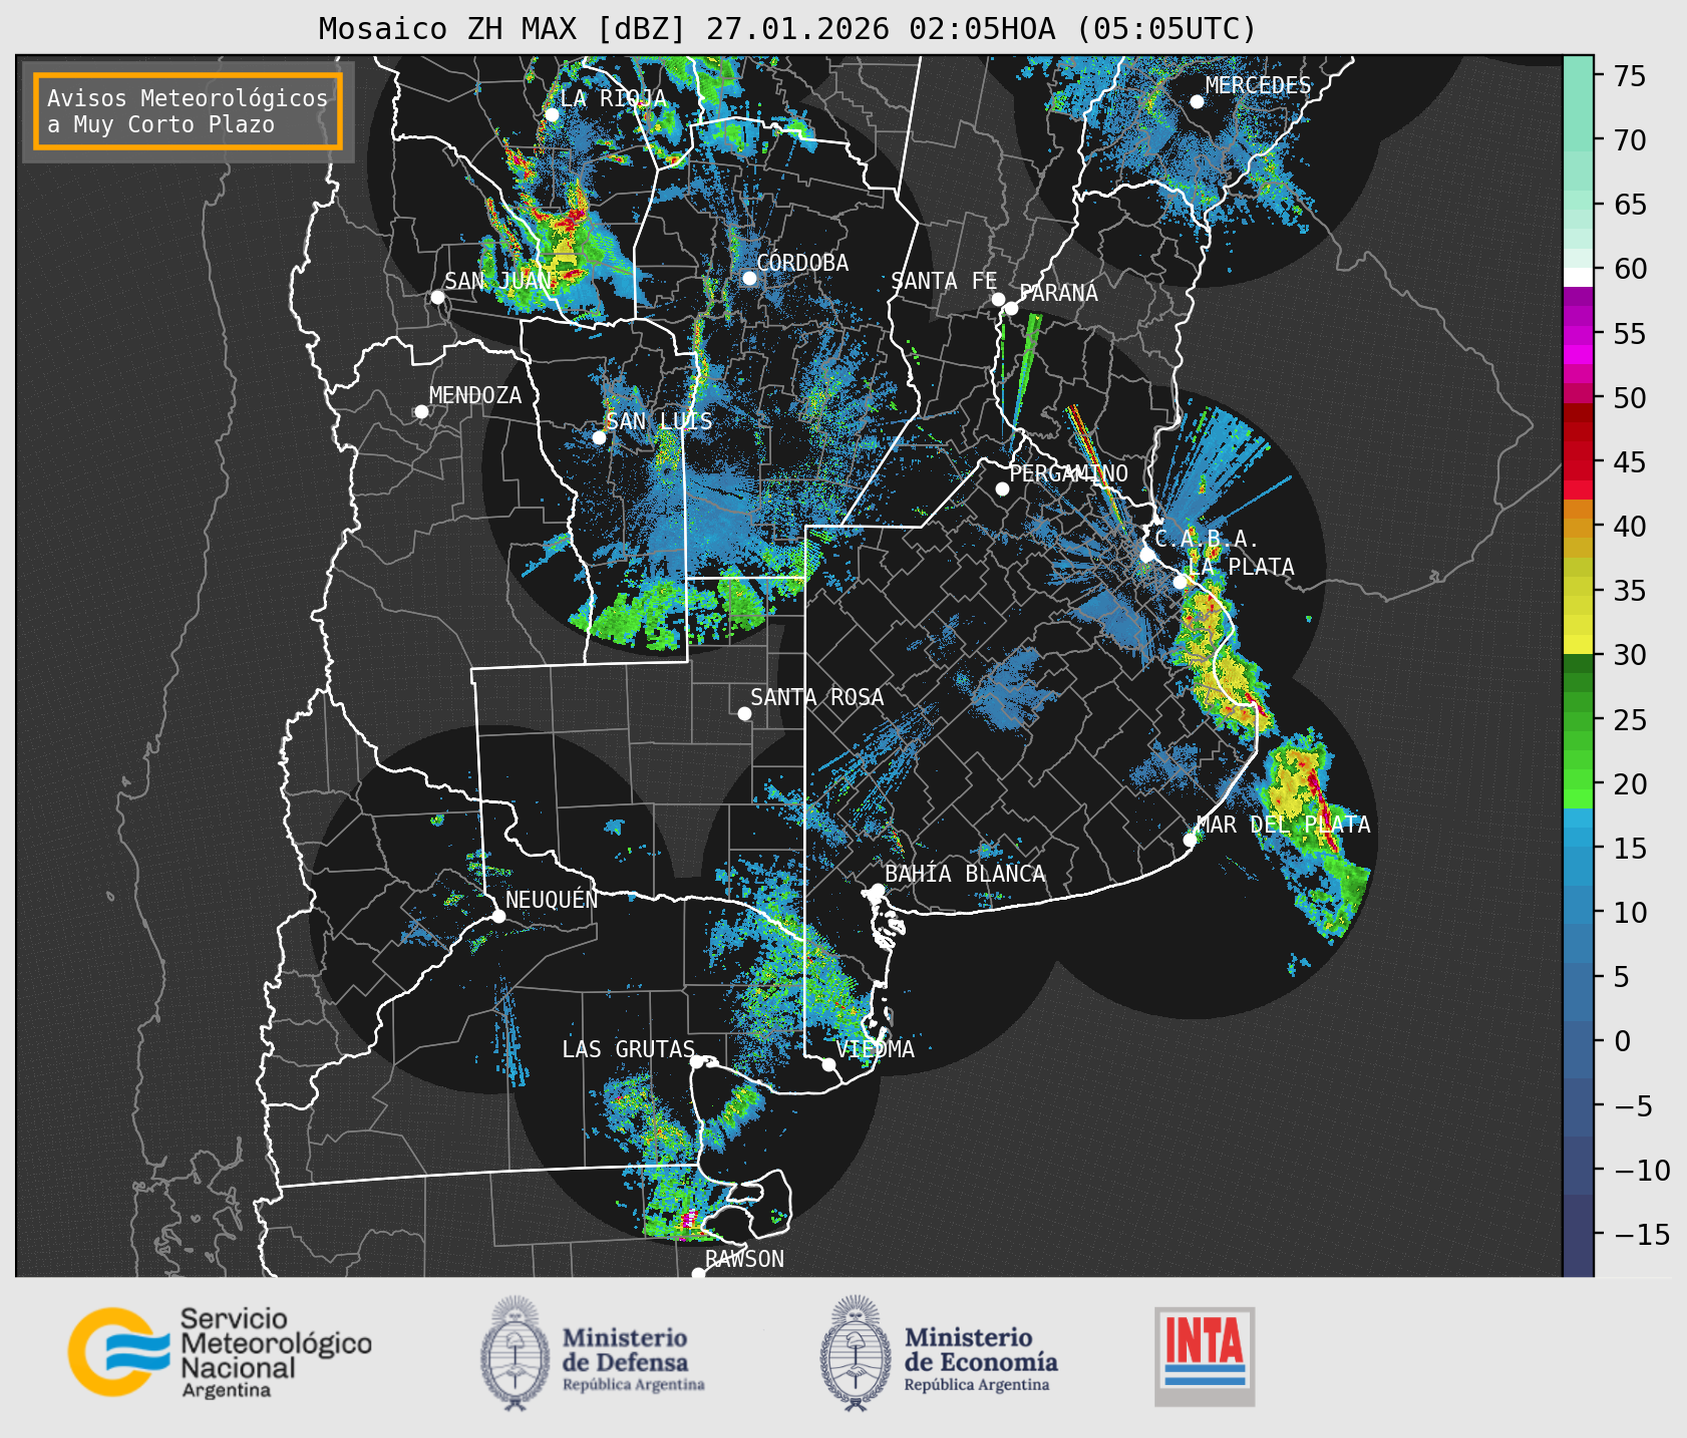Click the Avisos Meteorológicos a Muy Corto Plazo box
The image size is (1687, 1438).
coord(188,111)
